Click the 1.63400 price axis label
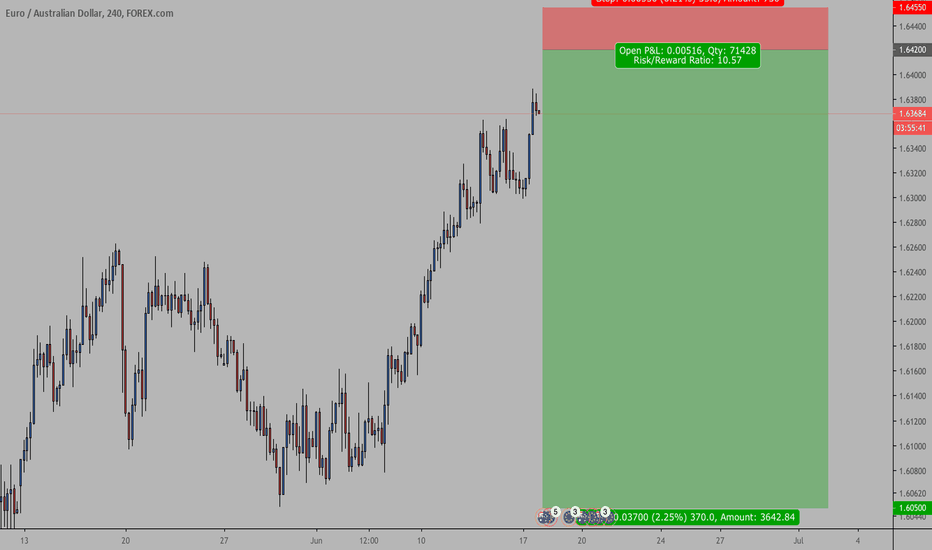 click(x=912, y=149)
